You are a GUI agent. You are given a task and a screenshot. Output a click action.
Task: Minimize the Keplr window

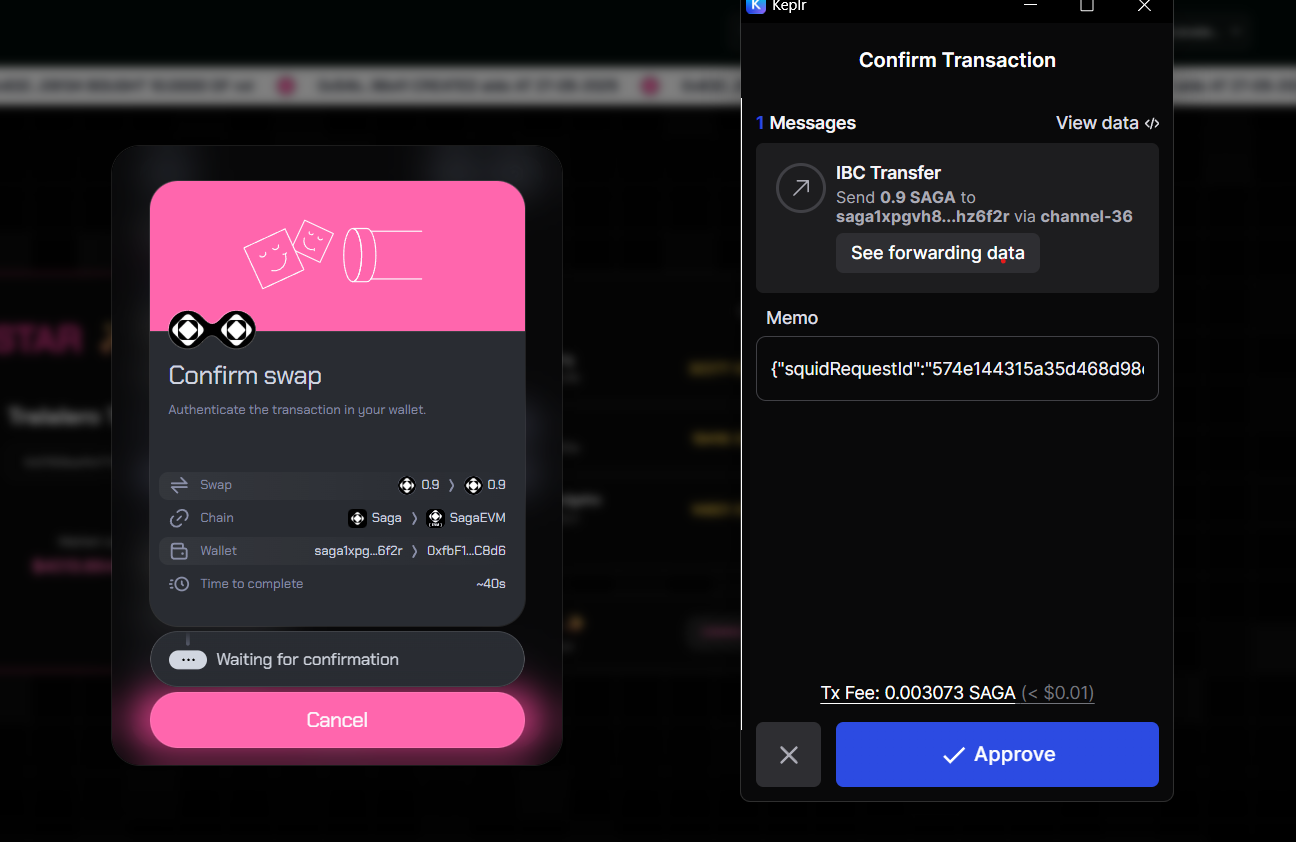click(1029, 5)
